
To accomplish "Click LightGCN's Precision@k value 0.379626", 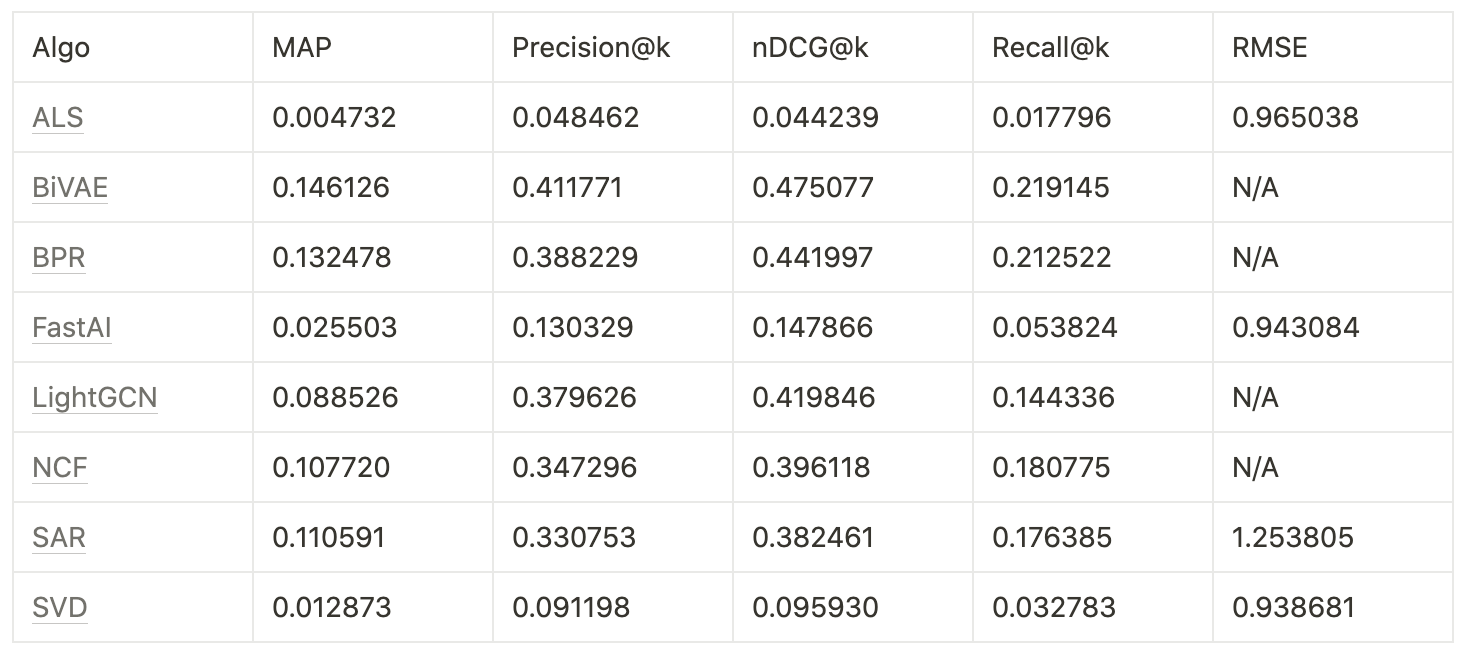I will pos(574,398).
